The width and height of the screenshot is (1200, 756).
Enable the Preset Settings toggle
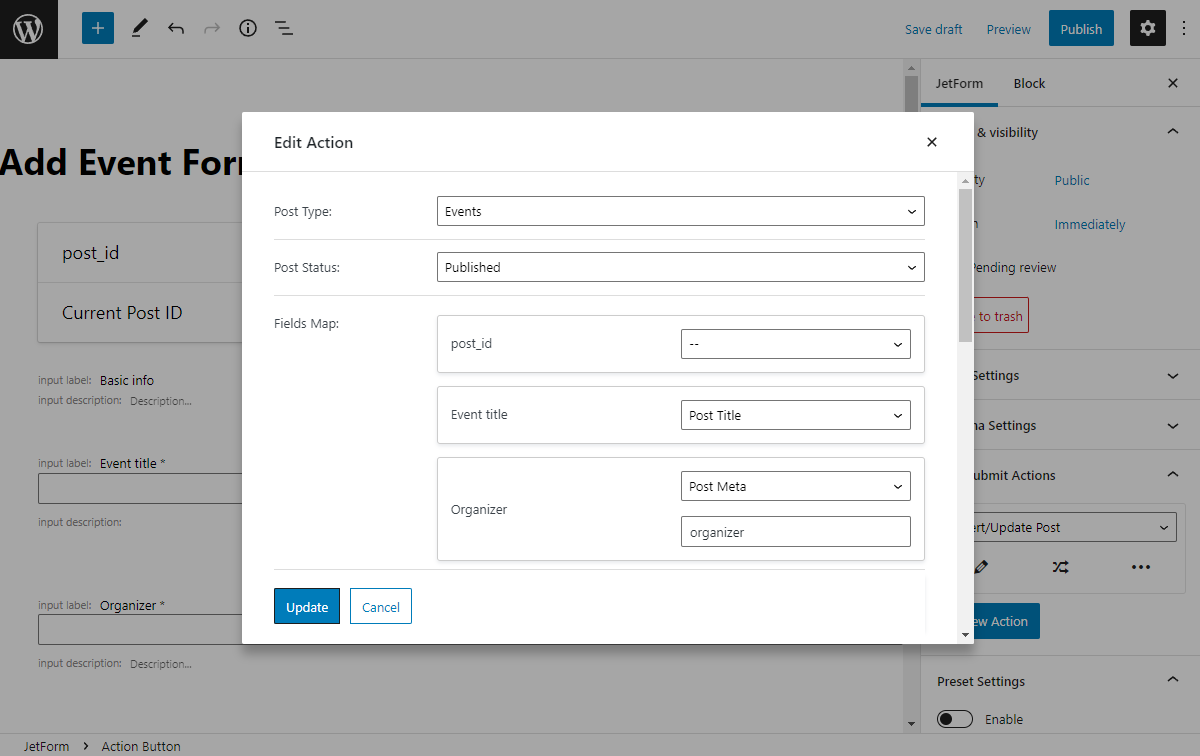(955, 718)
